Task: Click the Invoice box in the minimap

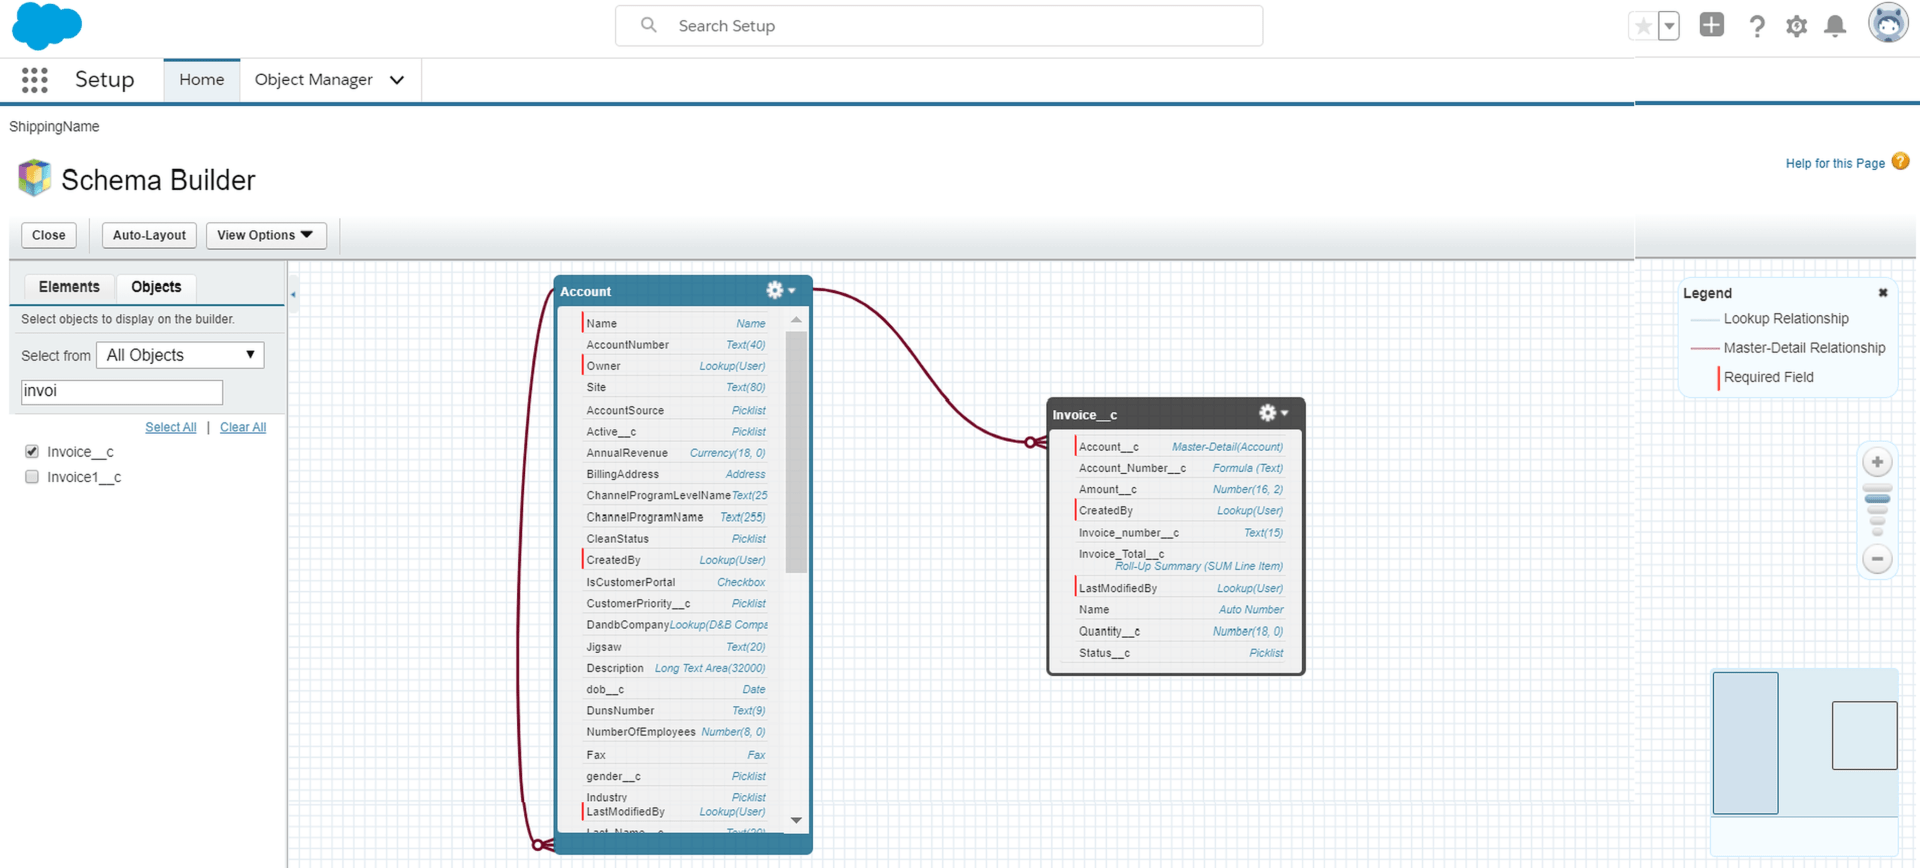Action: (x=1864, y=735)
